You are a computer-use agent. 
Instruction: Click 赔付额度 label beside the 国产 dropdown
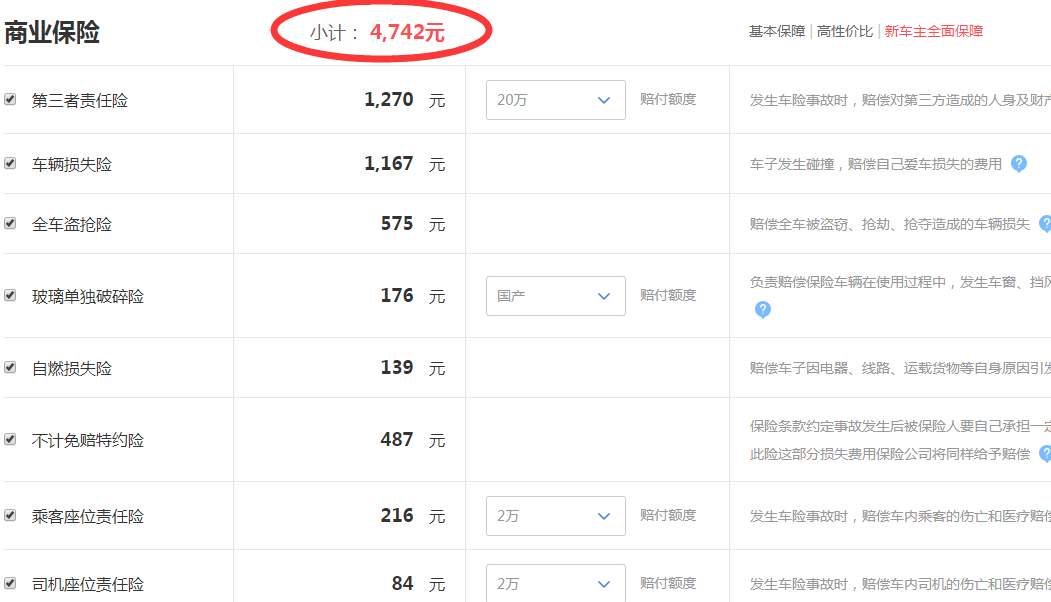(668, 295)
